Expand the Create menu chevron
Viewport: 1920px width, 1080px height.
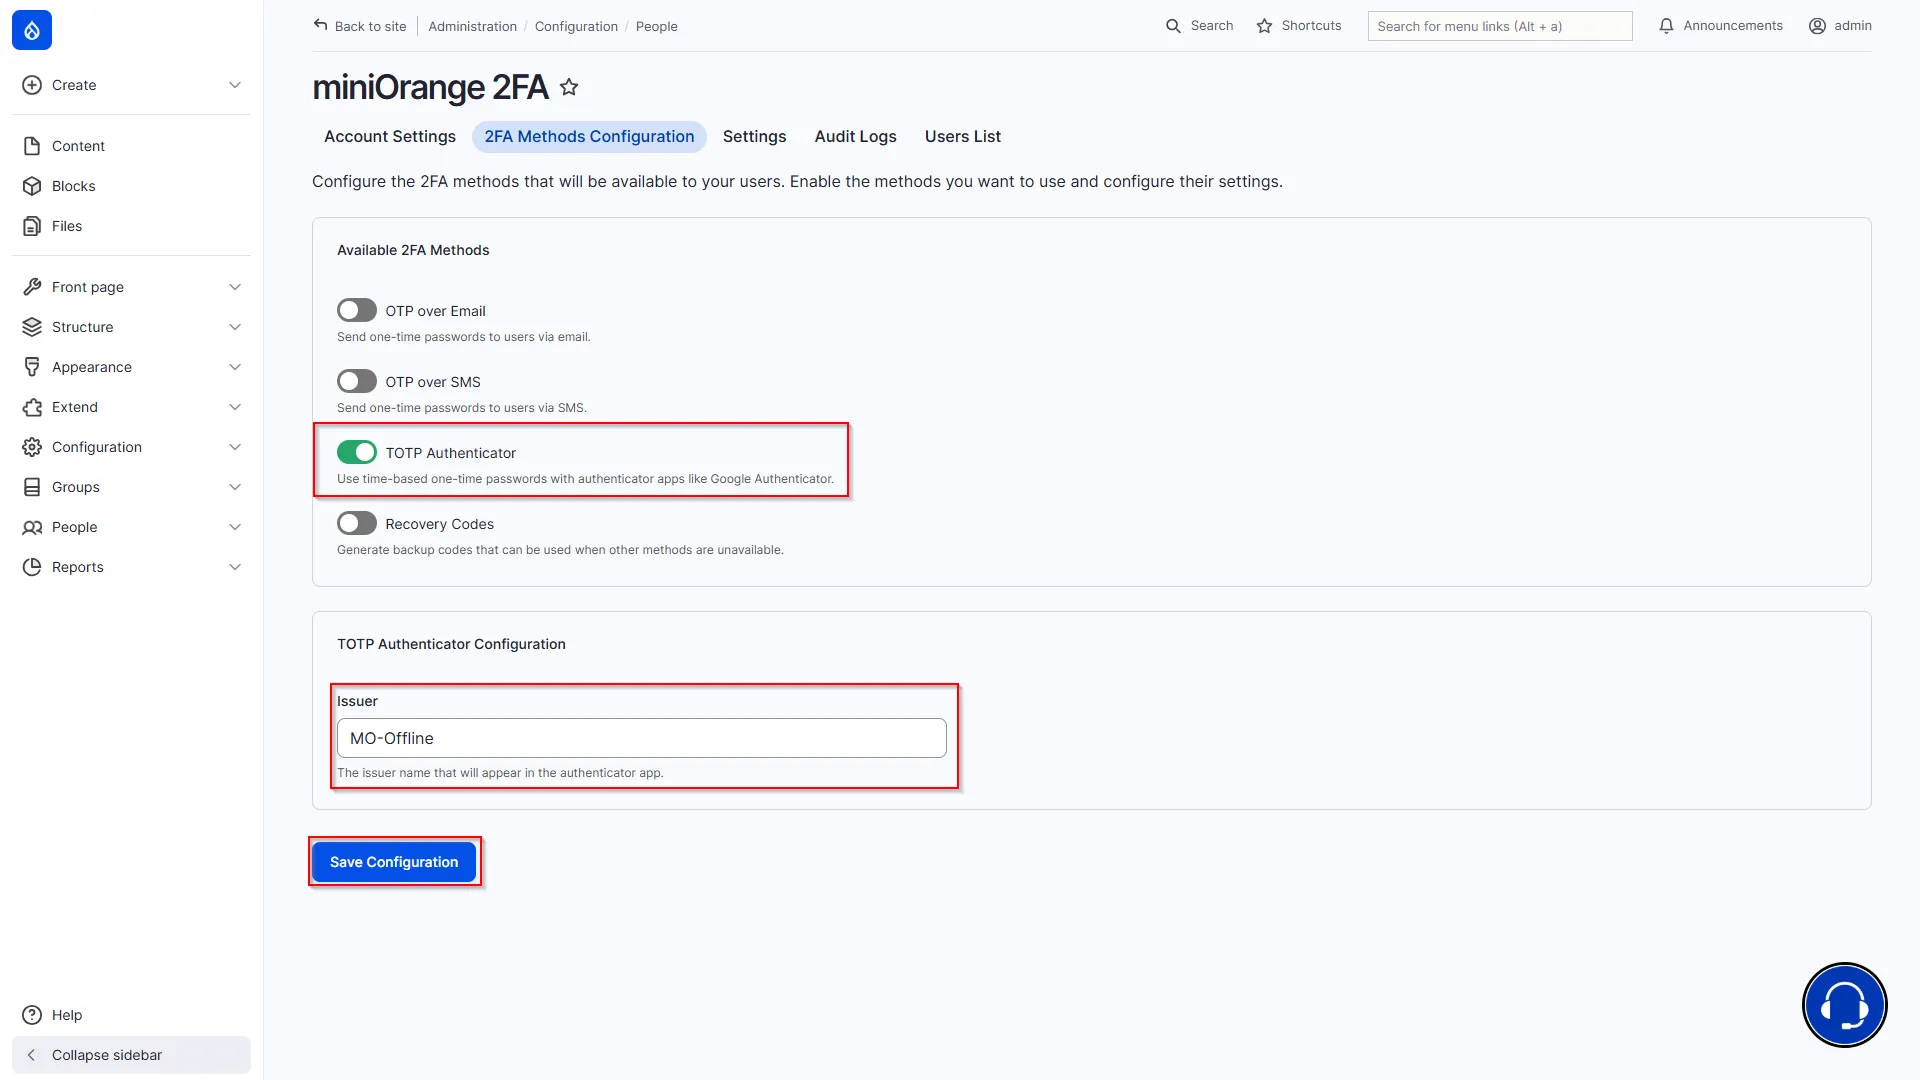pos(235,85)
